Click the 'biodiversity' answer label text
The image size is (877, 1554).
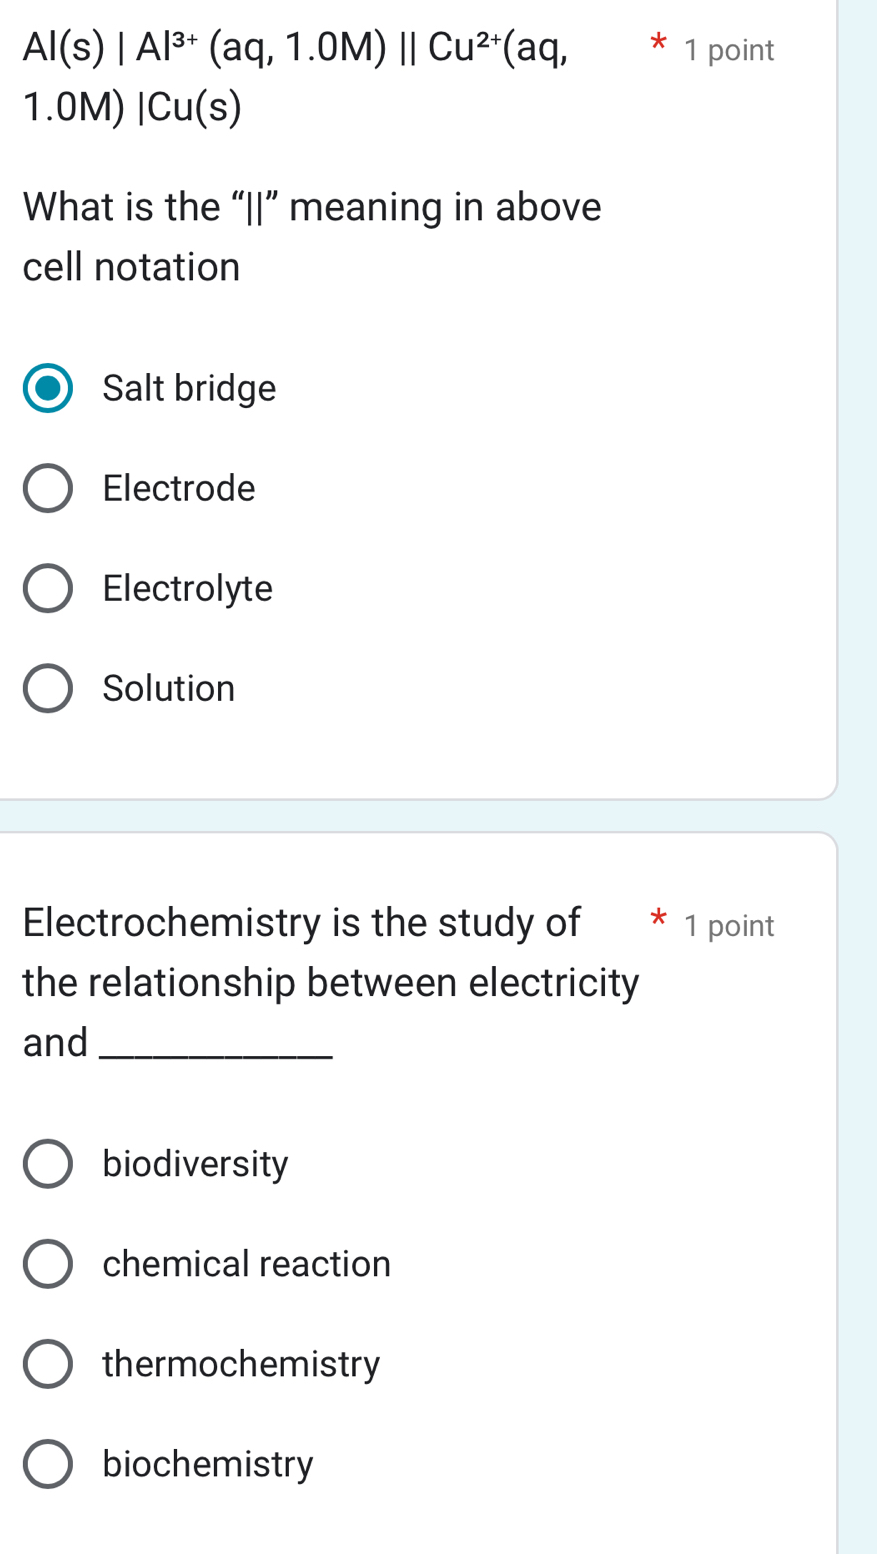tap(195, 1164)
